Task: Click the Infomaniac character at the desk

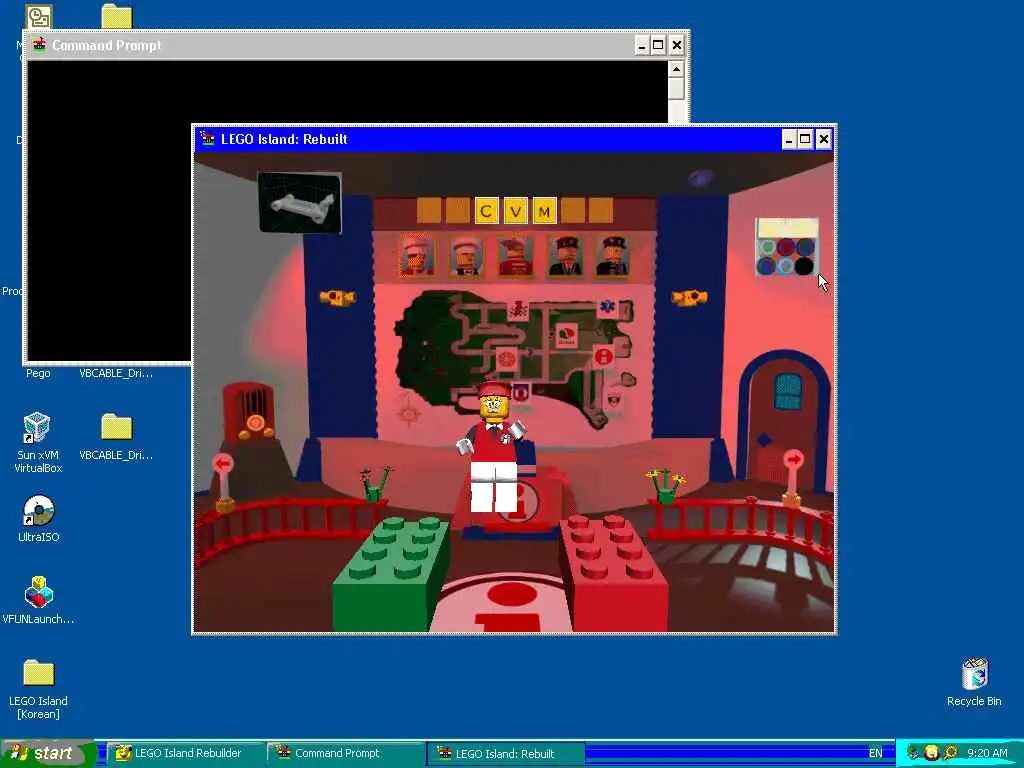Action: click(494, 447)
